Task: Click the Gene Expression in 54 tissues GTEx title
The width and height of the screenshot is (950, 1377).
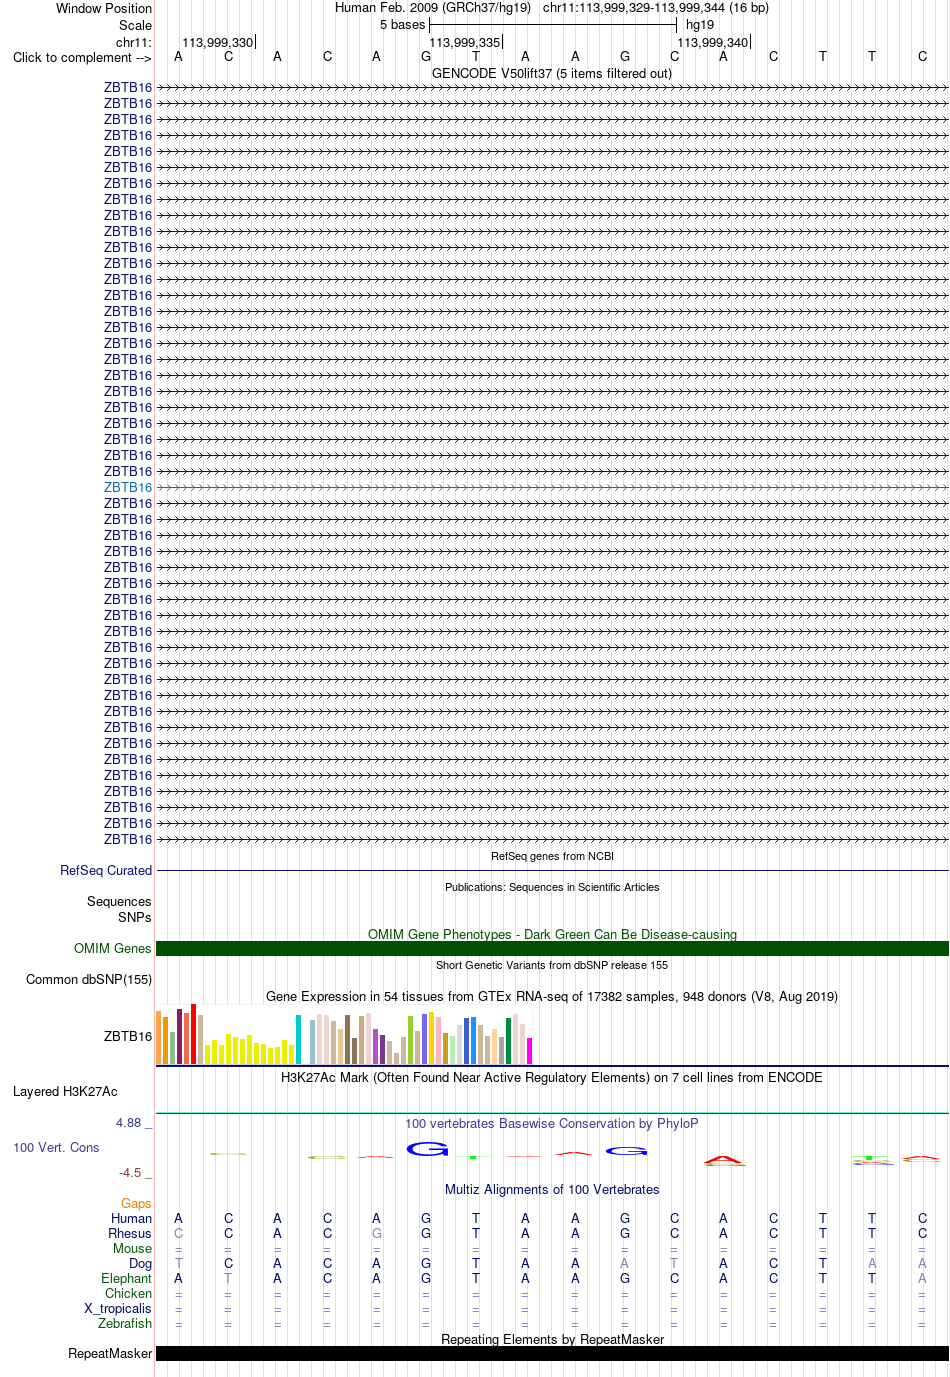Action: (x=552, y=996)
